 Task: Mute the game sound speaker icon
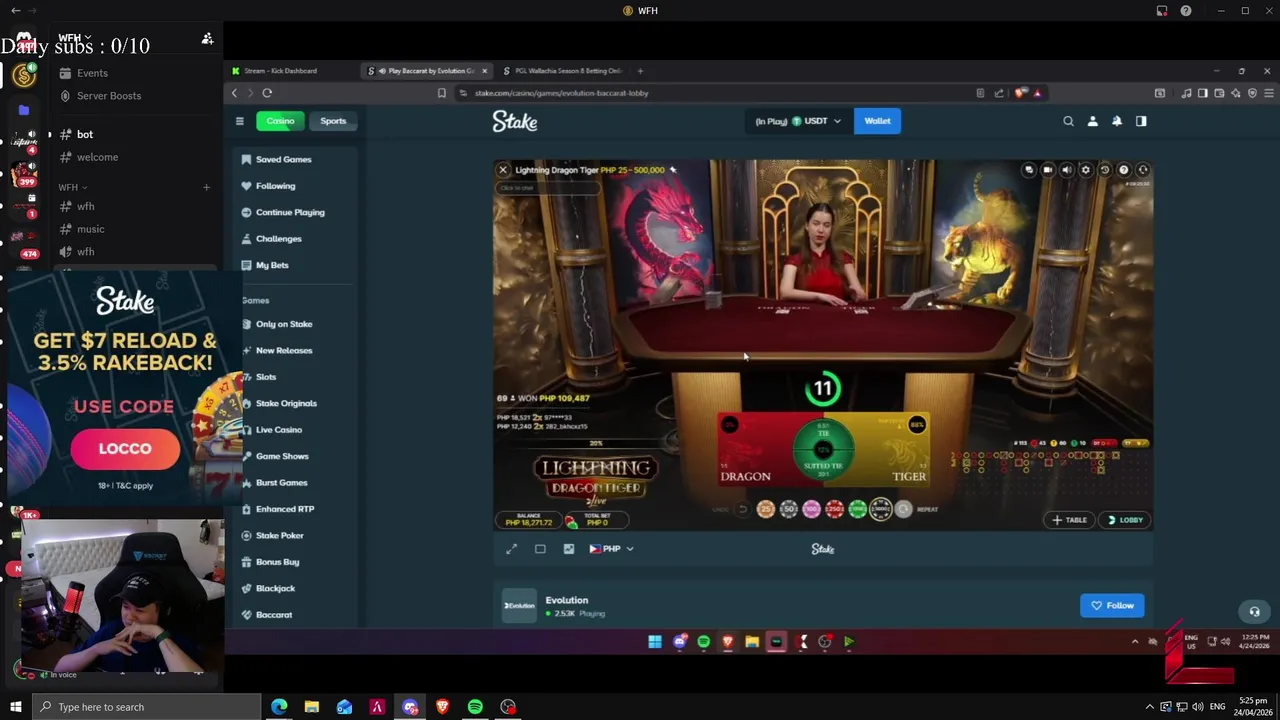tap(1066, 170)
